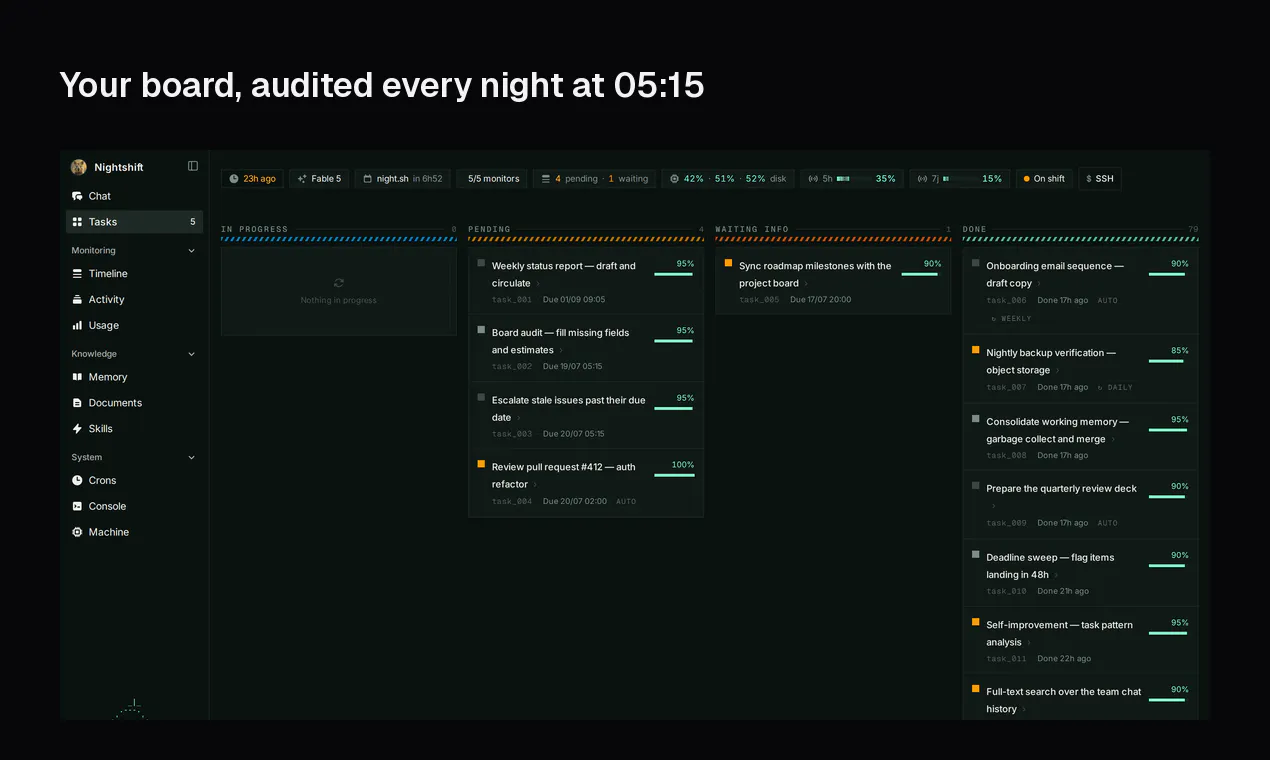Collapse the System section chevron
This screenshot has width=1270, height=760.
(192, 457)
